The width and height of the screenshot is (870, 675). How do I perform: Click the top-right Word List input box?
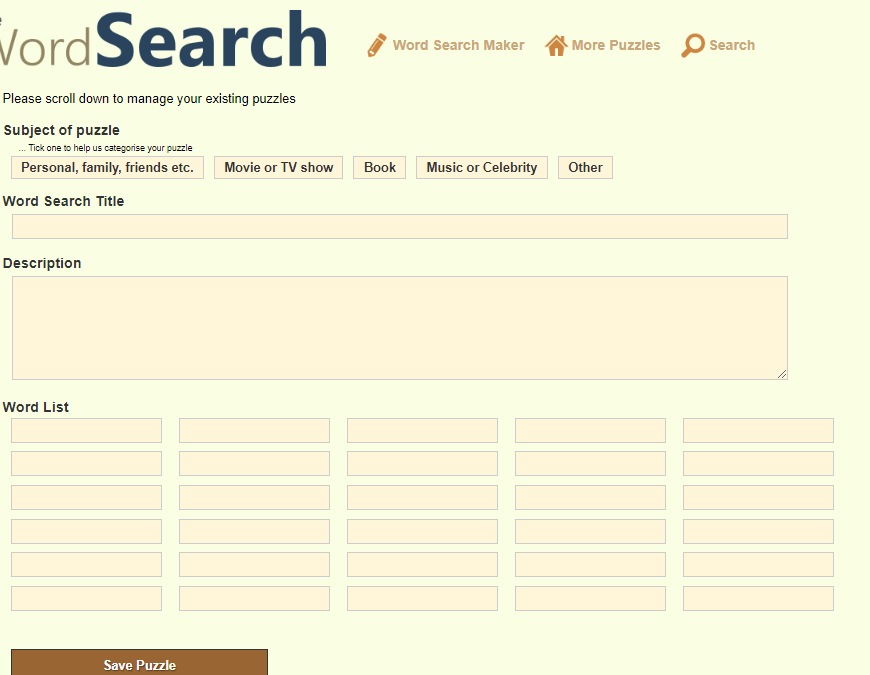(x=758, y=431)
